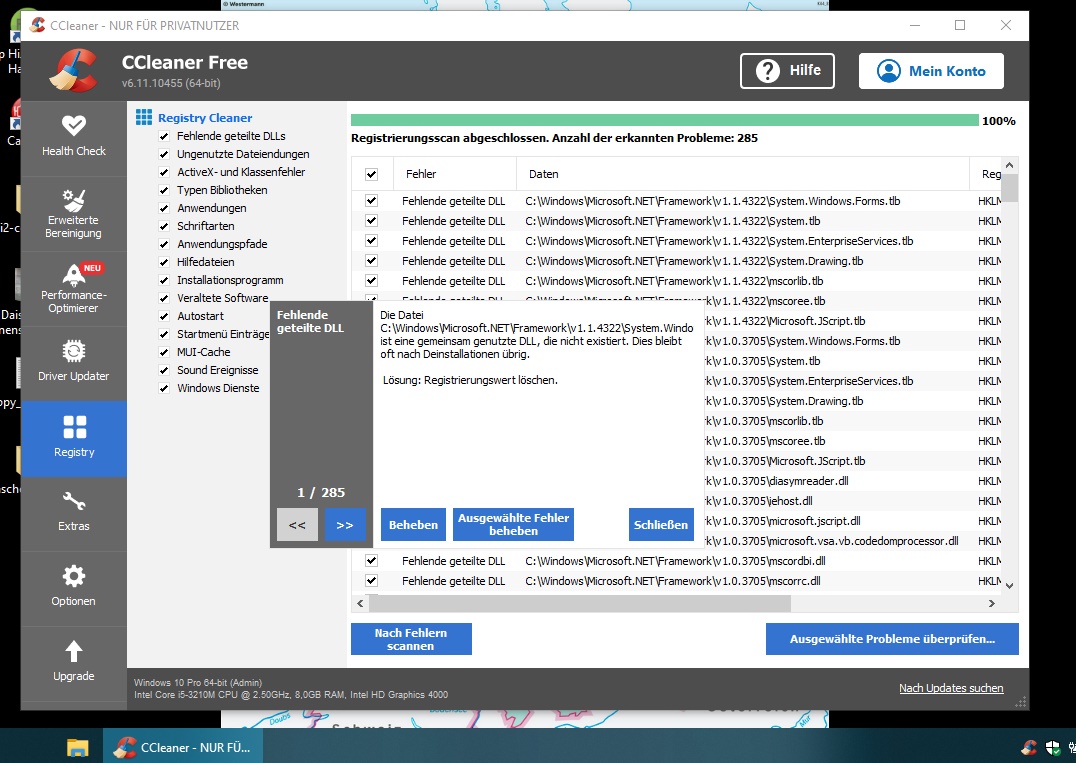
Task: Click Windows Security shield tray icon
Action: click(x=1053, y=748)
